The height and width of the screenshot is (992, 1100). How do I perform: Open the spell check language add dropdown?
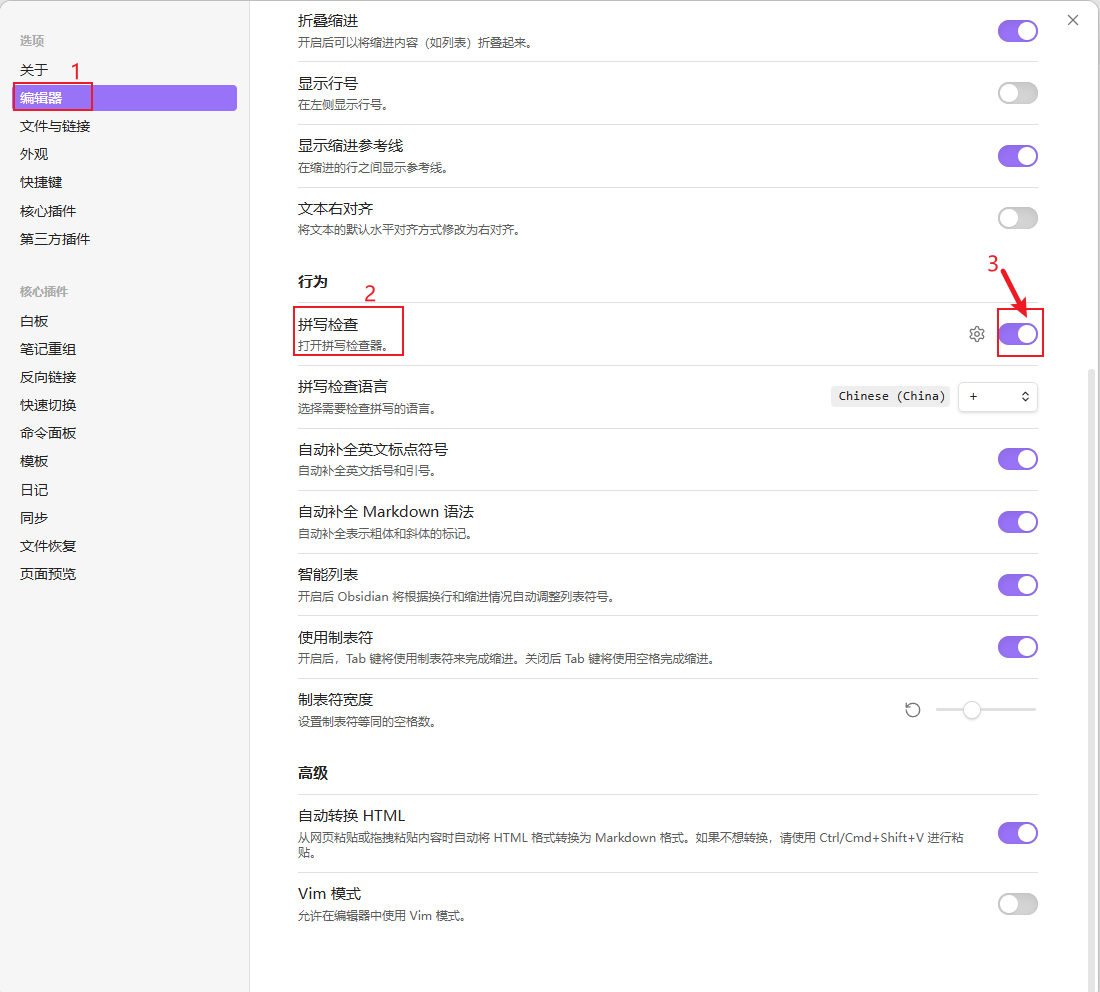[x=997, y=397]
